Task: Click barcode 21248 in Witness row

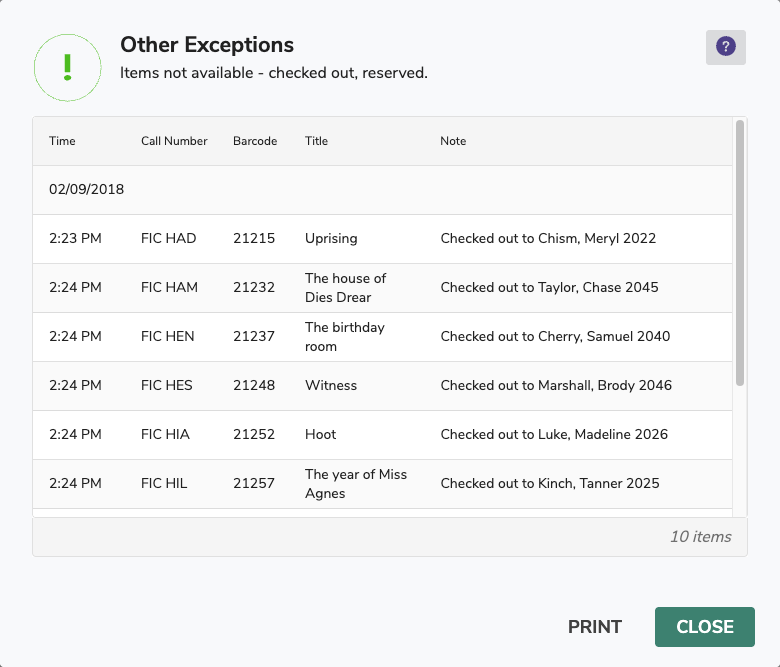Action: [254, 386]
